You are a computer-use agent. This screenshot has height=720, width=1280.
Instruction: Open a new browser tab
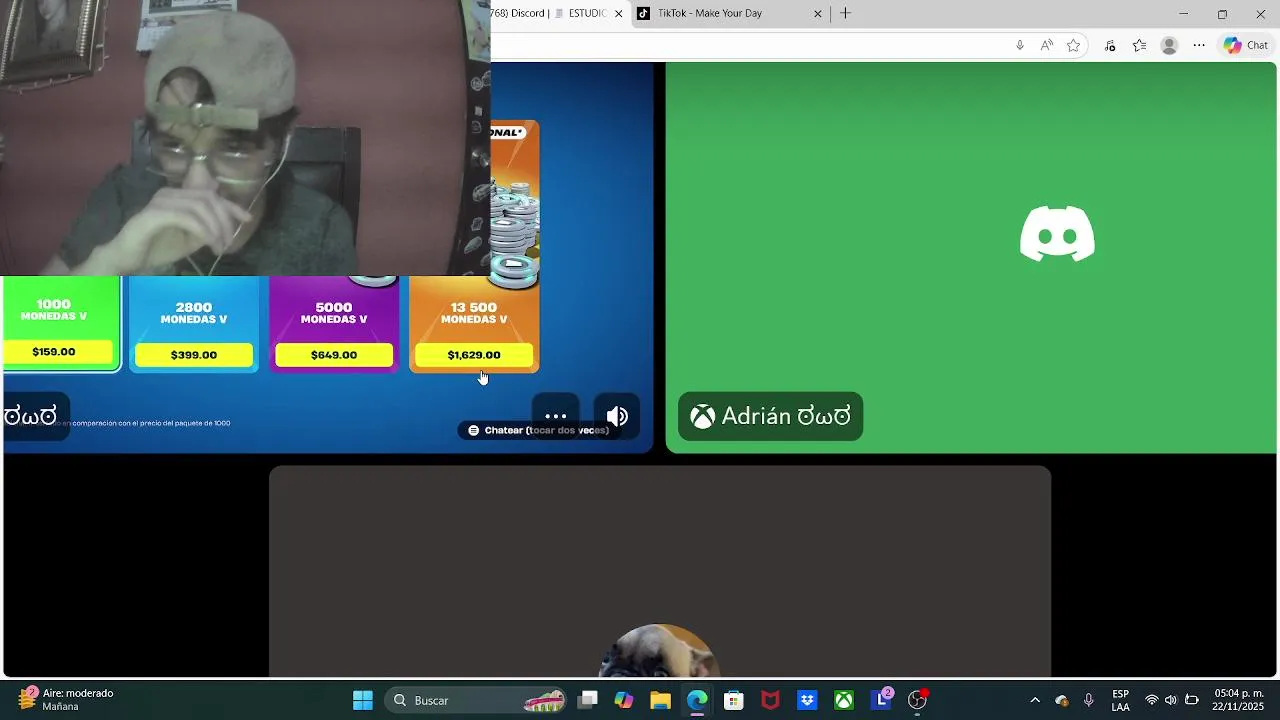click(846, 13)
